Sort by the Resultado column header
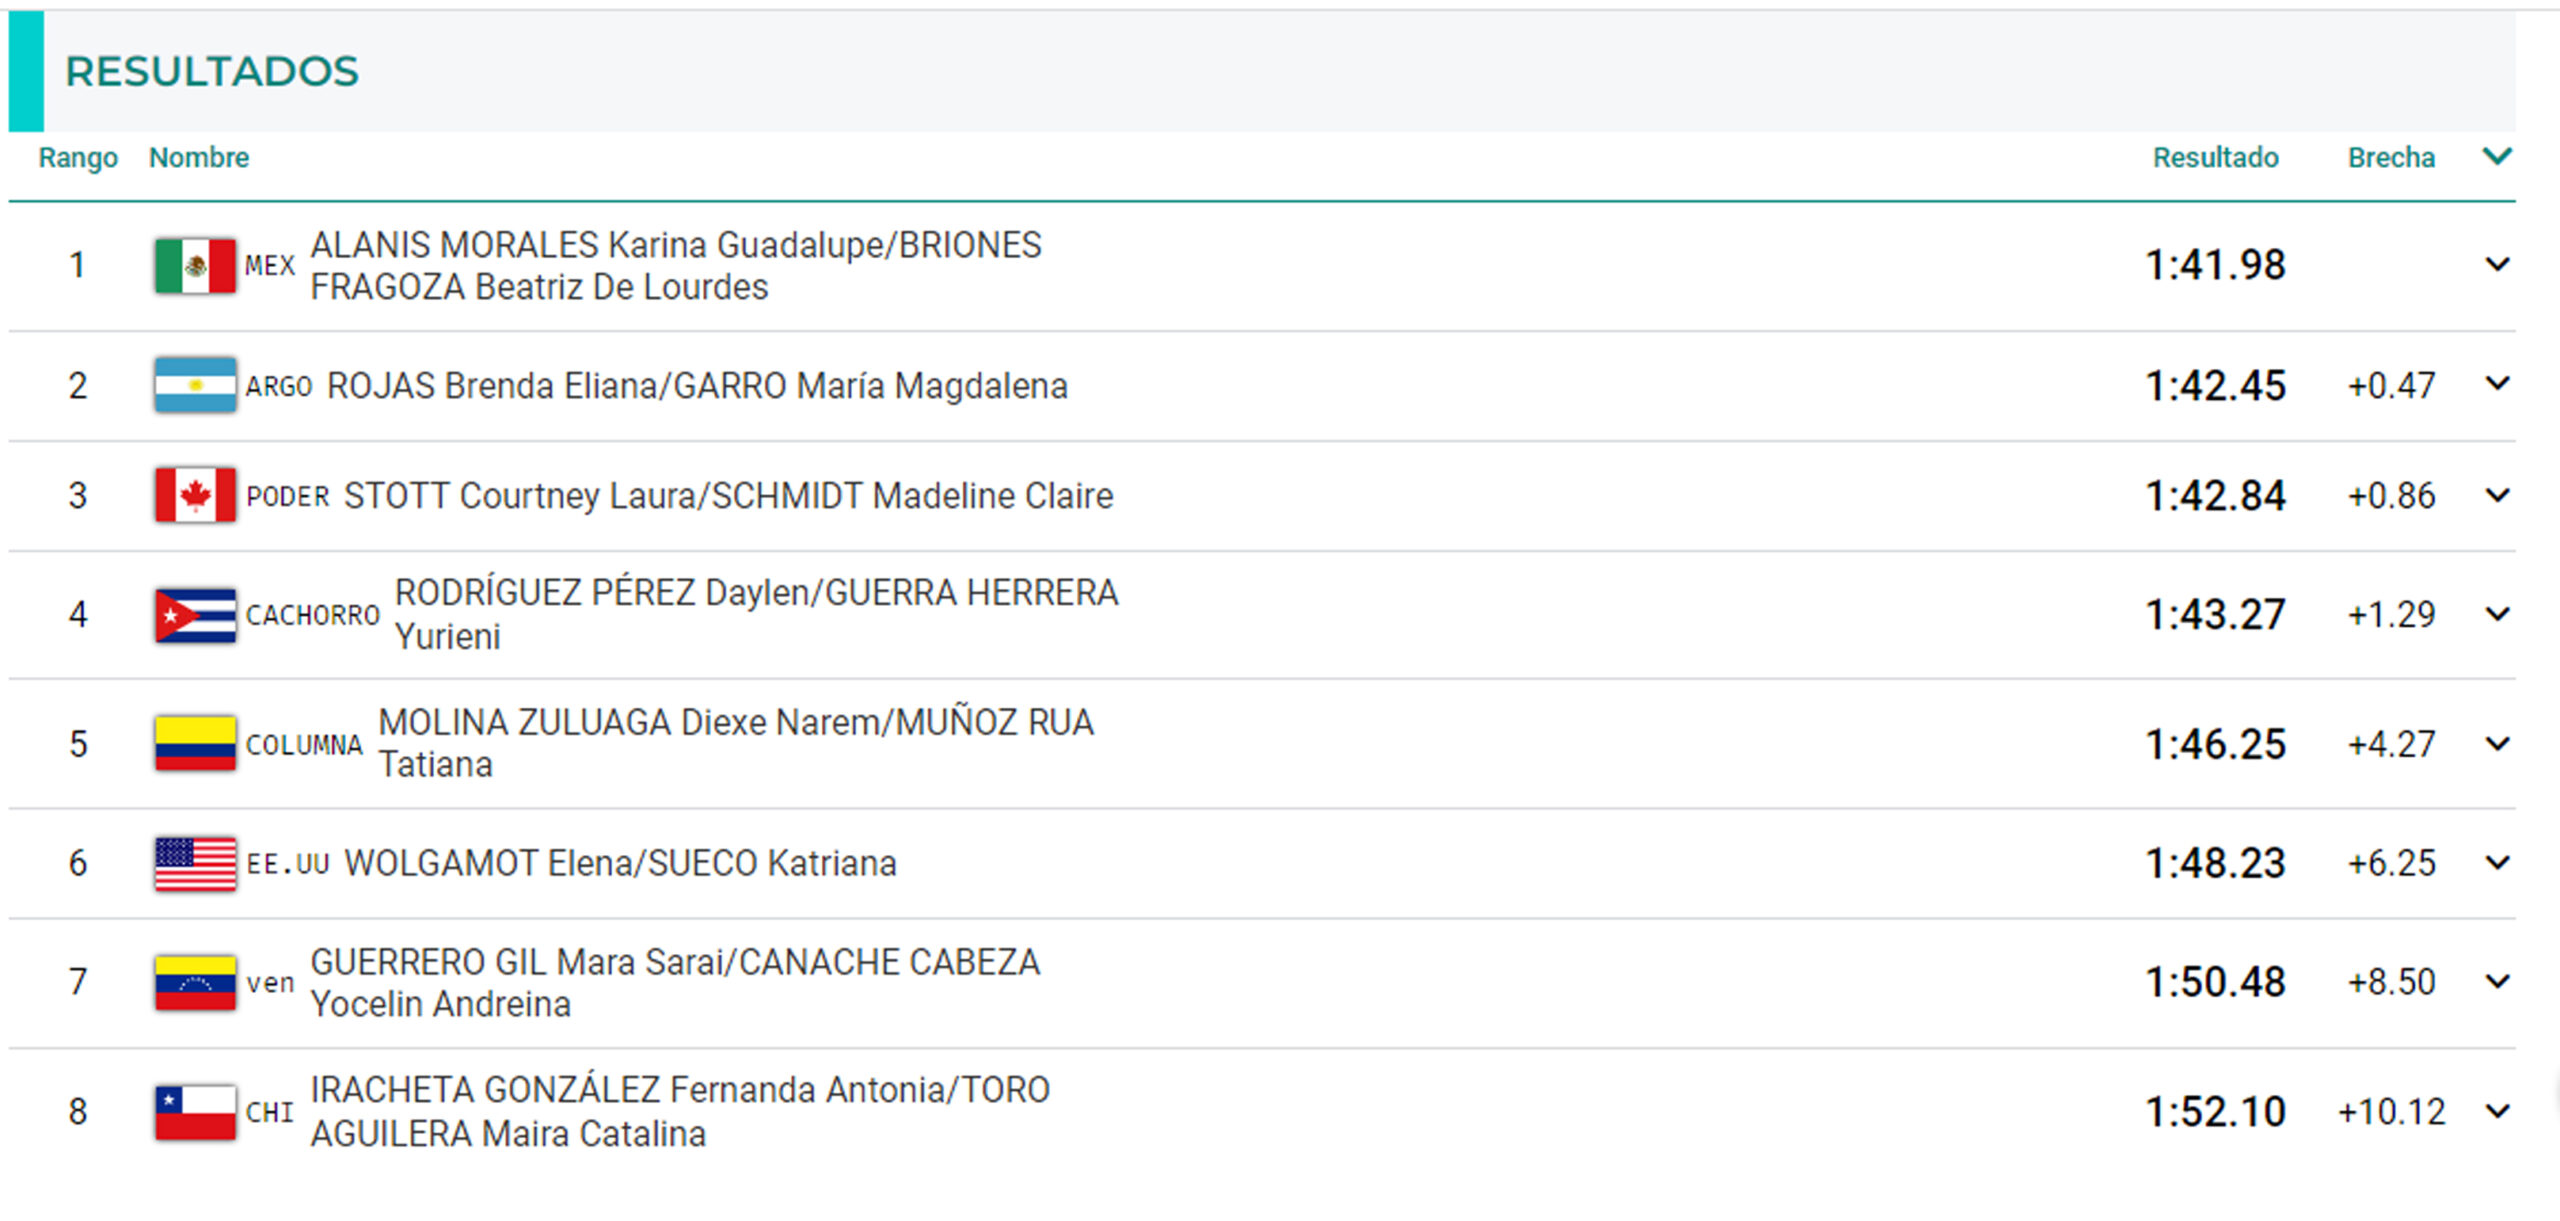Viewport: 2560px width, 1221px height. pyautogui.click(x=2215, y=158)
